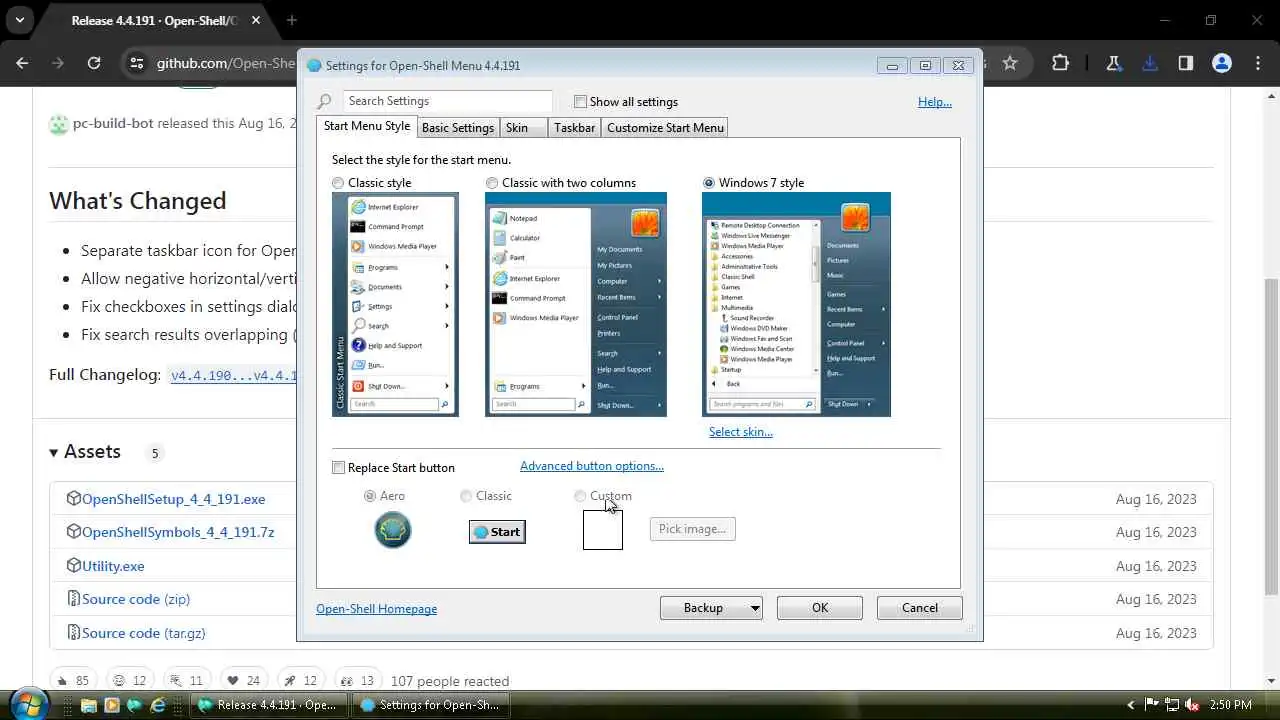Open the browser tab search chevron
The width and height of the screenshot is (1280, 720).
pos(19,20)
